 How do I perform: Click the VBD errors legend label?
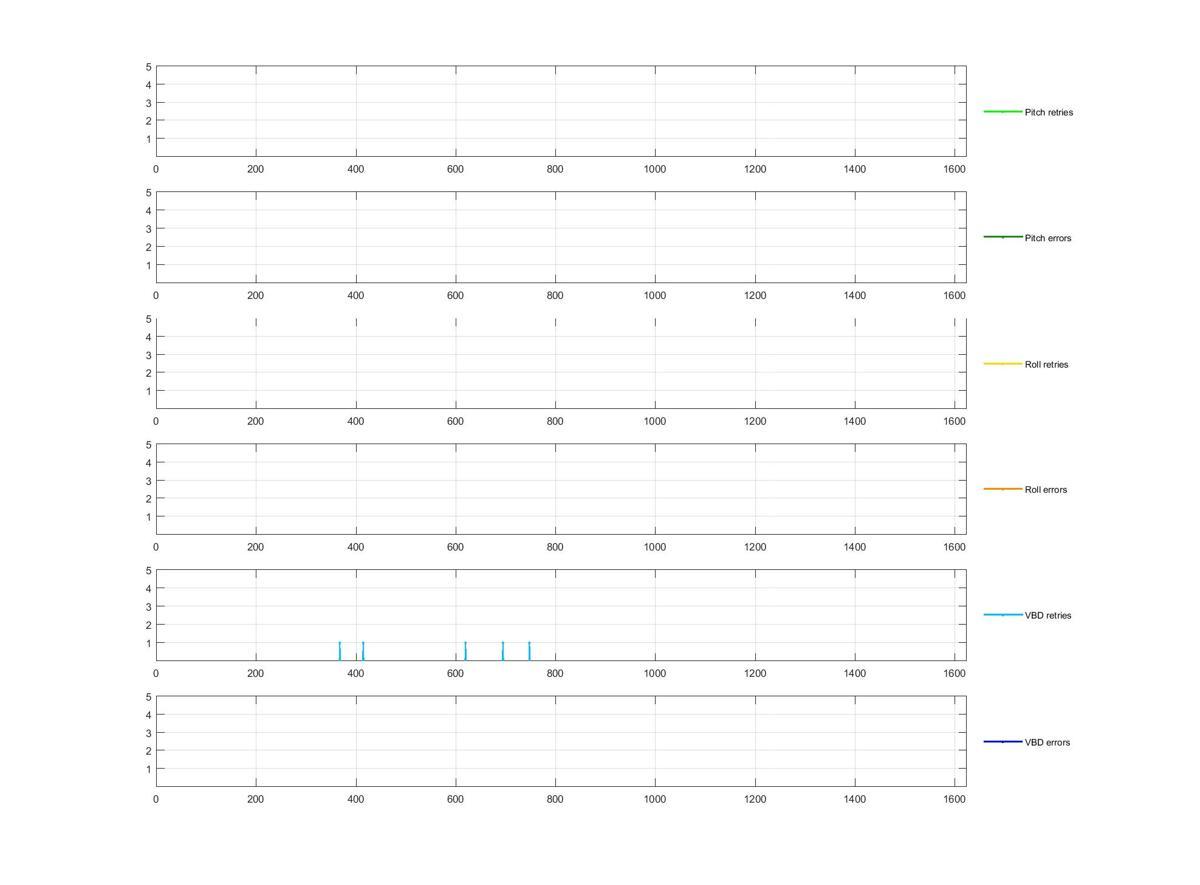click(1047, 742)
